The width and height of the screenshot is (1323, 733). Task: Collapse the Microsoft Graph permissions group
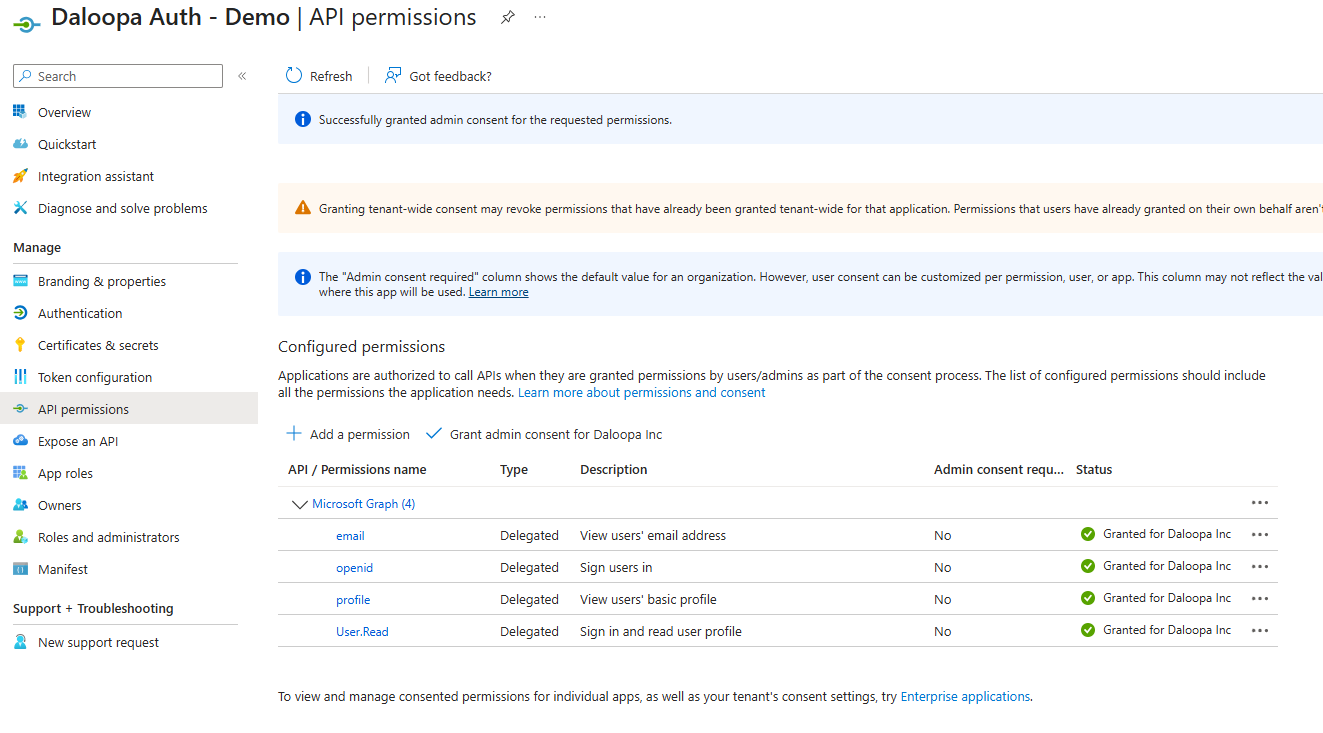tap(299, 504)
